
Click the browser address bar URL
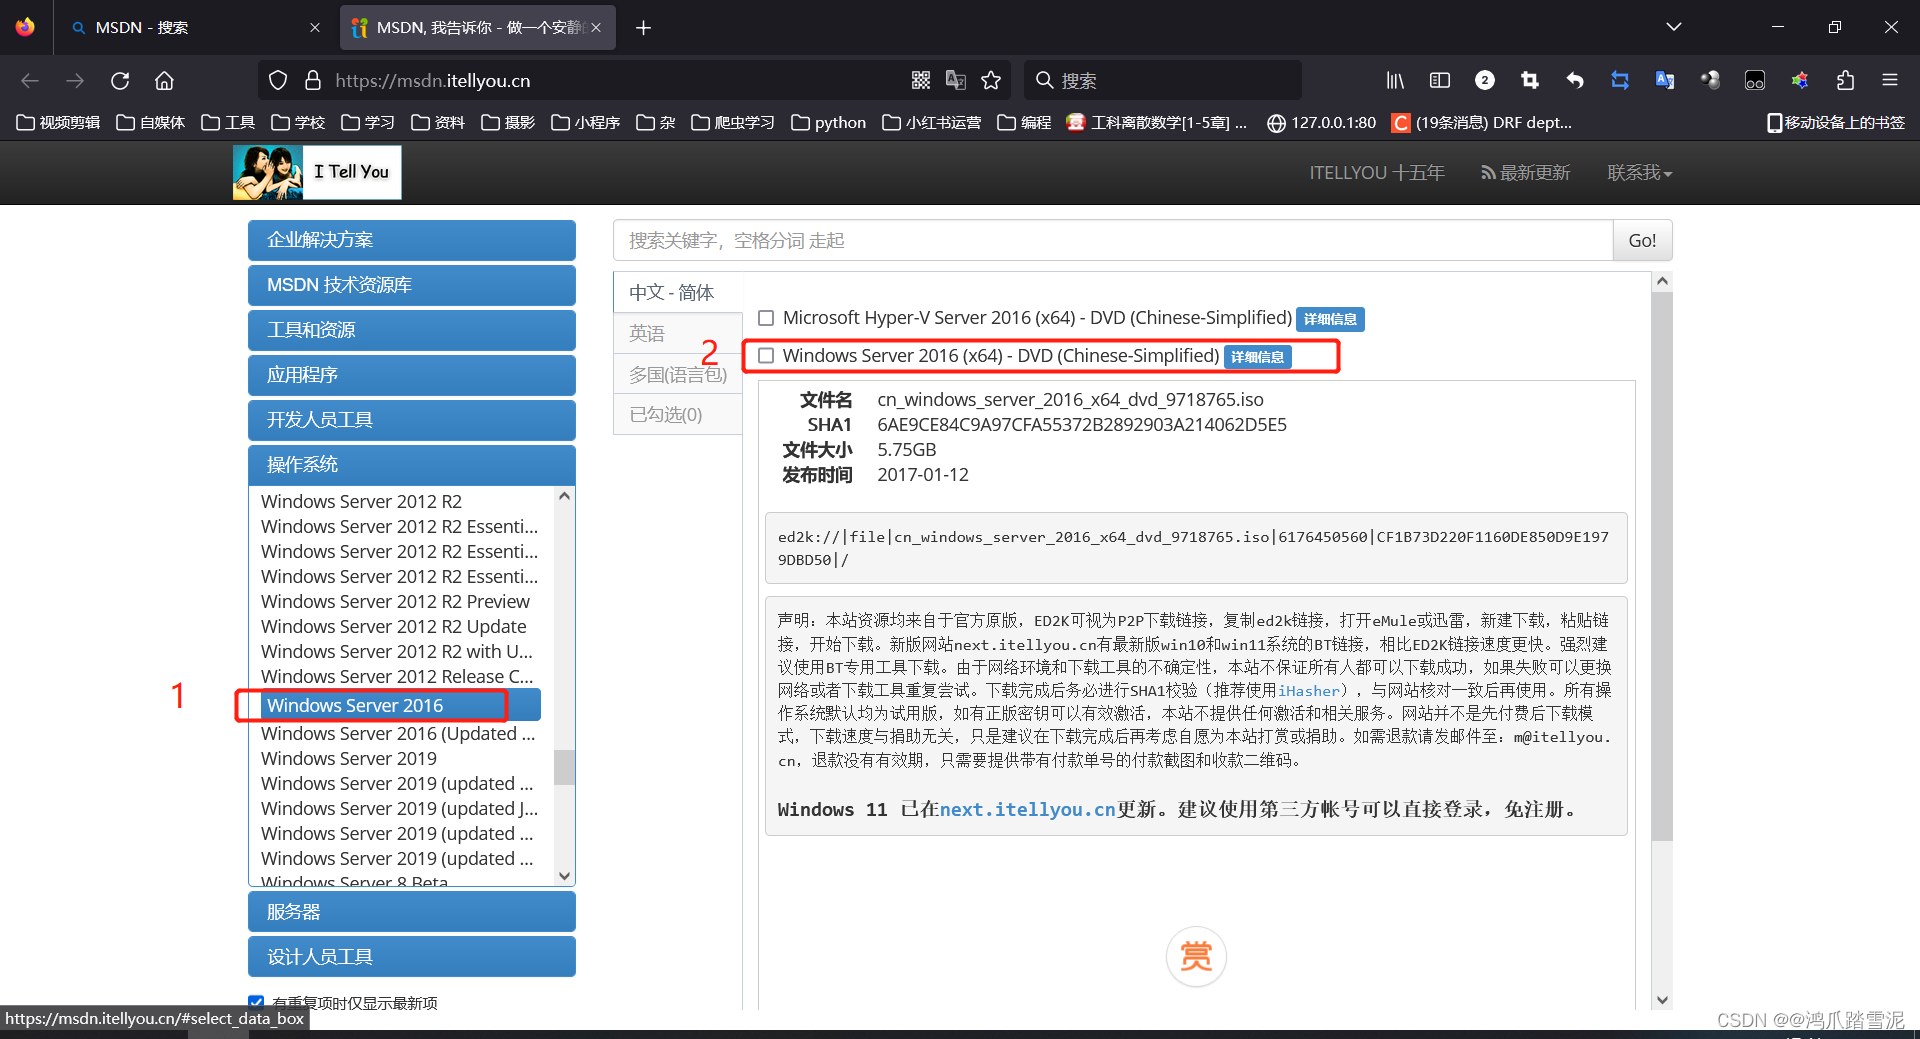[x=433, y=81]
